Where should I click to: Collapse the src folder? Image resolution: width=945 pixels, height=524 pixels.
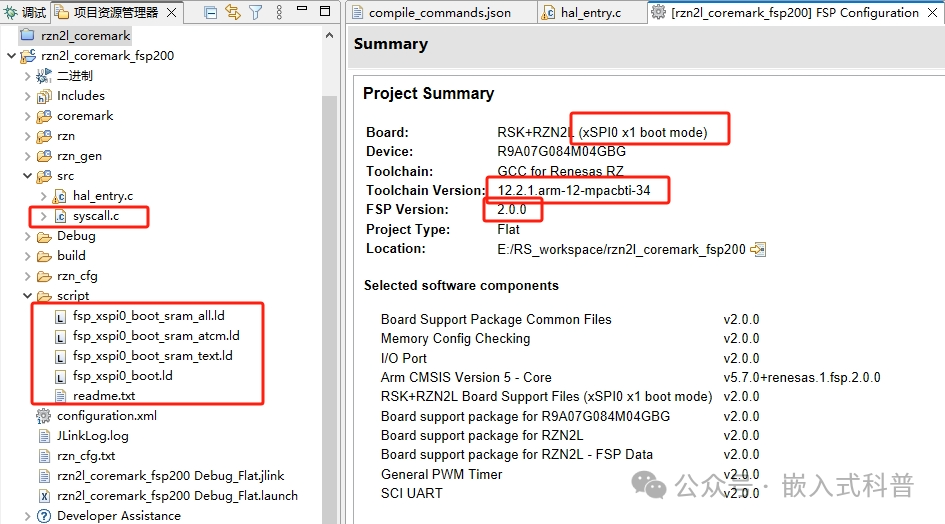point(27,176)
